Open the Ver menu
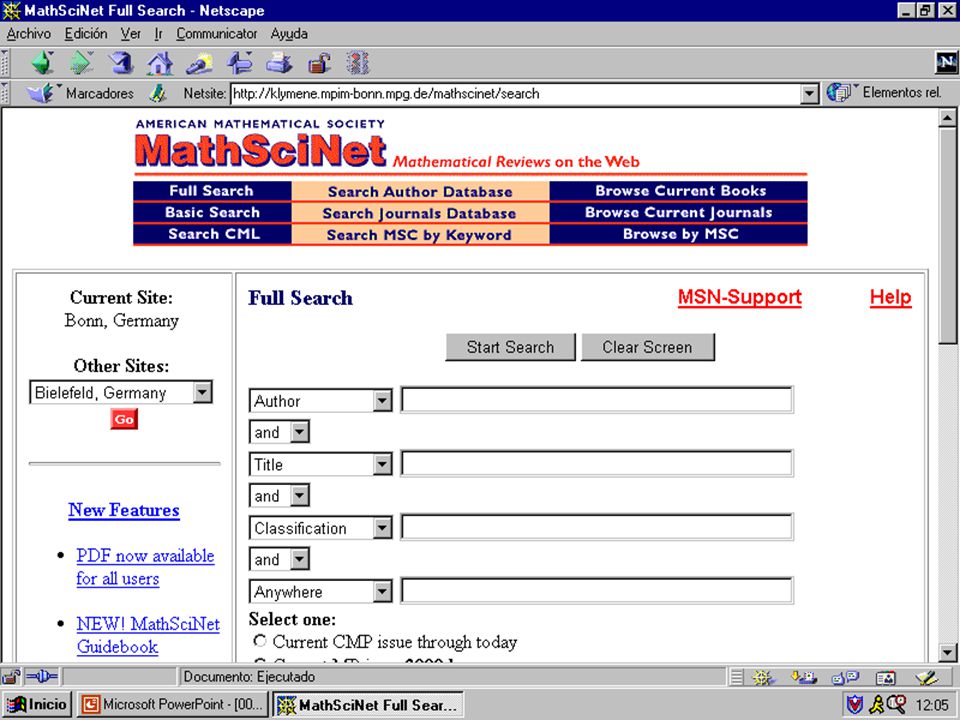960x720 pixels. [x=130, y=34]
